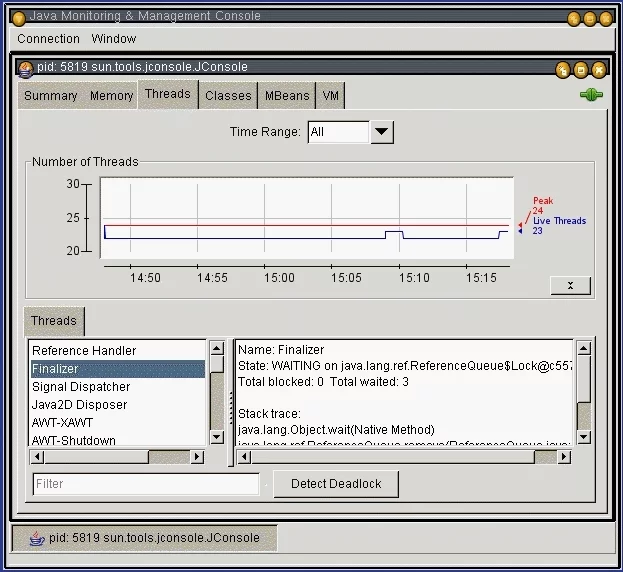Viewport: 623px width, 572px height.
Task: Click the Java icon in inner window title
Action: 26,70
